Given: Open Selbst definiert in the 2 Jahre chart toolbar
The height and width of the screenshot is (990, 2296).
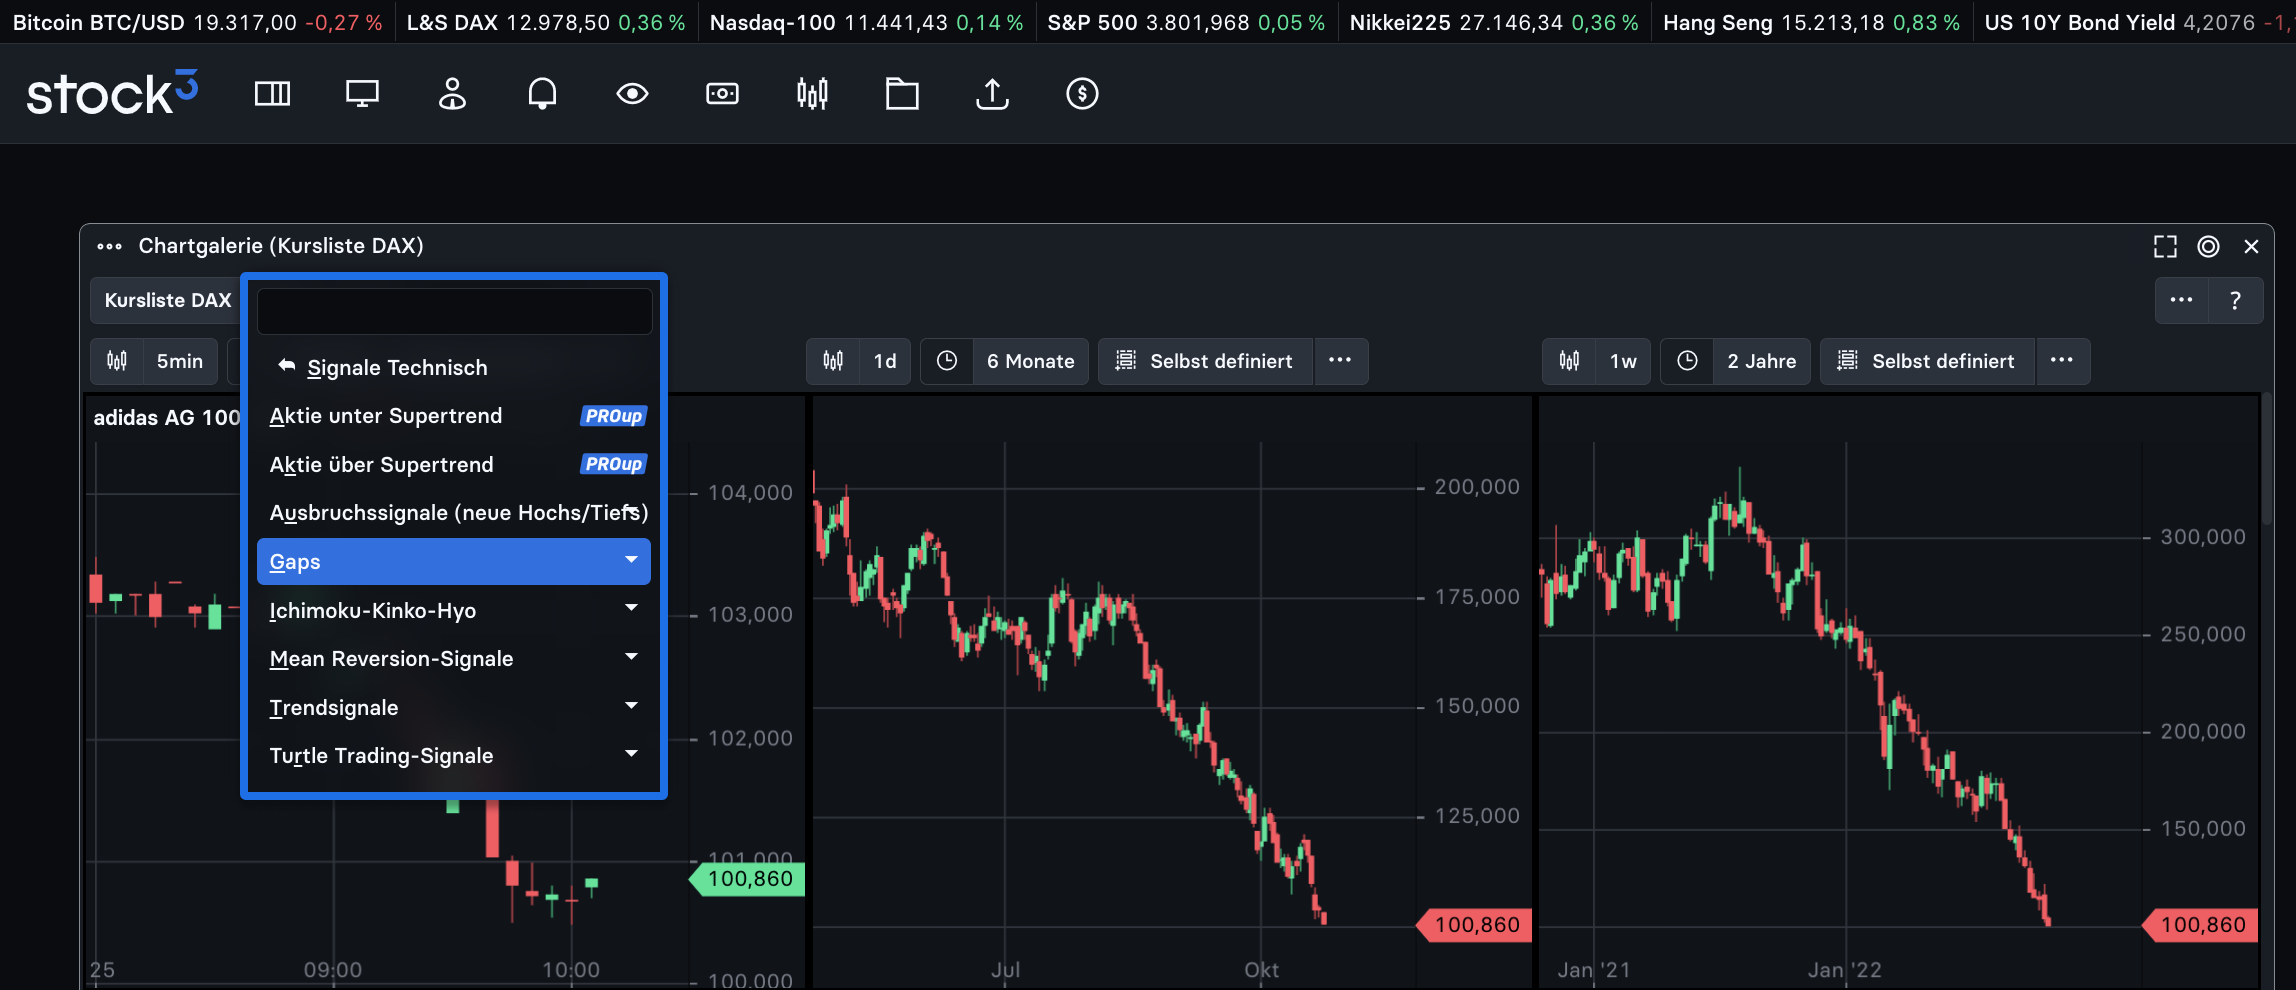Looking at the screenshot, I should pos(1928,361).
